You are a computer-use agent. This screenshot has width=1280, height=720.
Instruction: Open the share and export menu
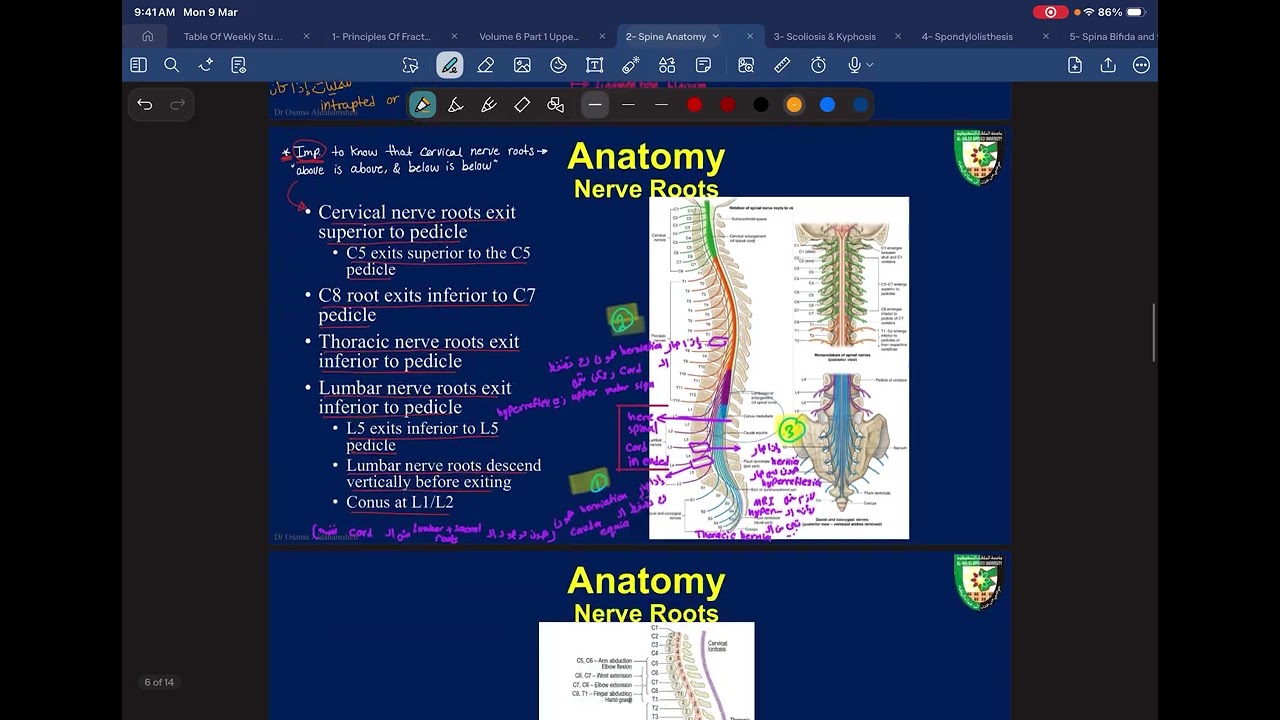click(1108, 65)
